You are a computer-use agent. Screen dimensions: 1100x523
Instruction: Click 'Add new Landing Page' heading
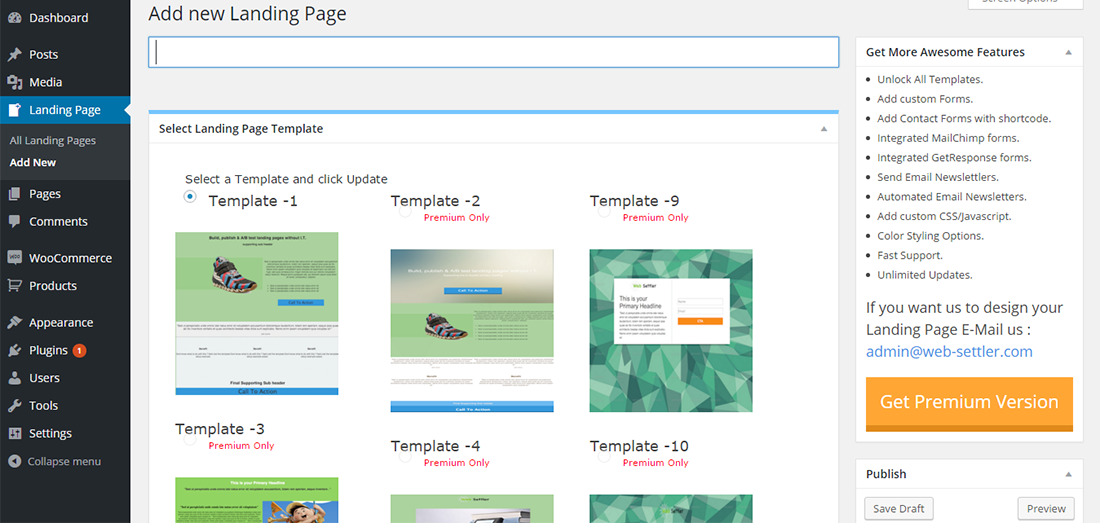248,14
